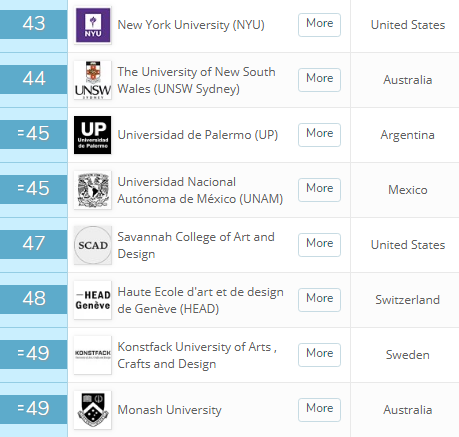
Task: Open More for Savannah College of Art
Action: coord(319,245)
